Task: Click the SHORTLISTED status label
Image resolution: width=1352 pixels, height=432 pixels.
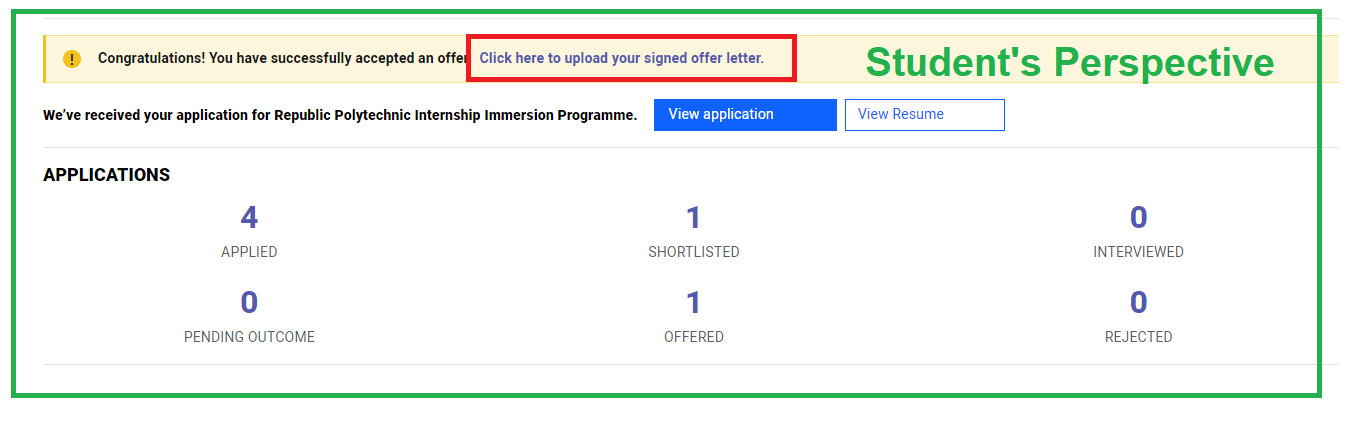Action: click(693, 252)
